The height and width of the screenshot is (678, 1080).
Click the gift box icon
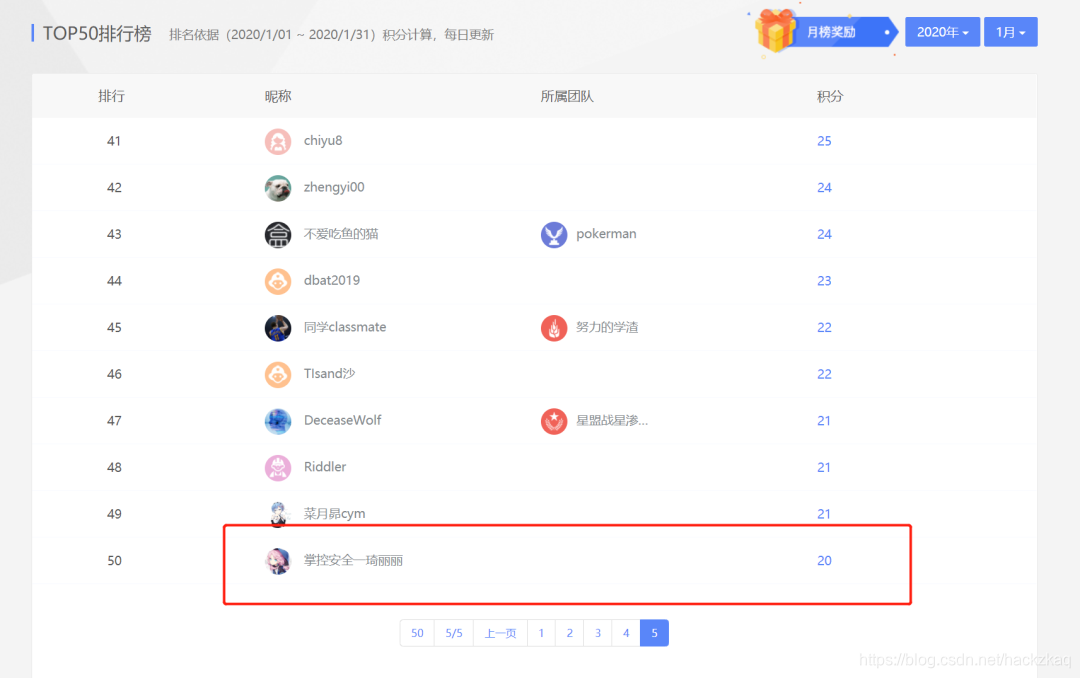pyautogui.click(x=775, y=30)
